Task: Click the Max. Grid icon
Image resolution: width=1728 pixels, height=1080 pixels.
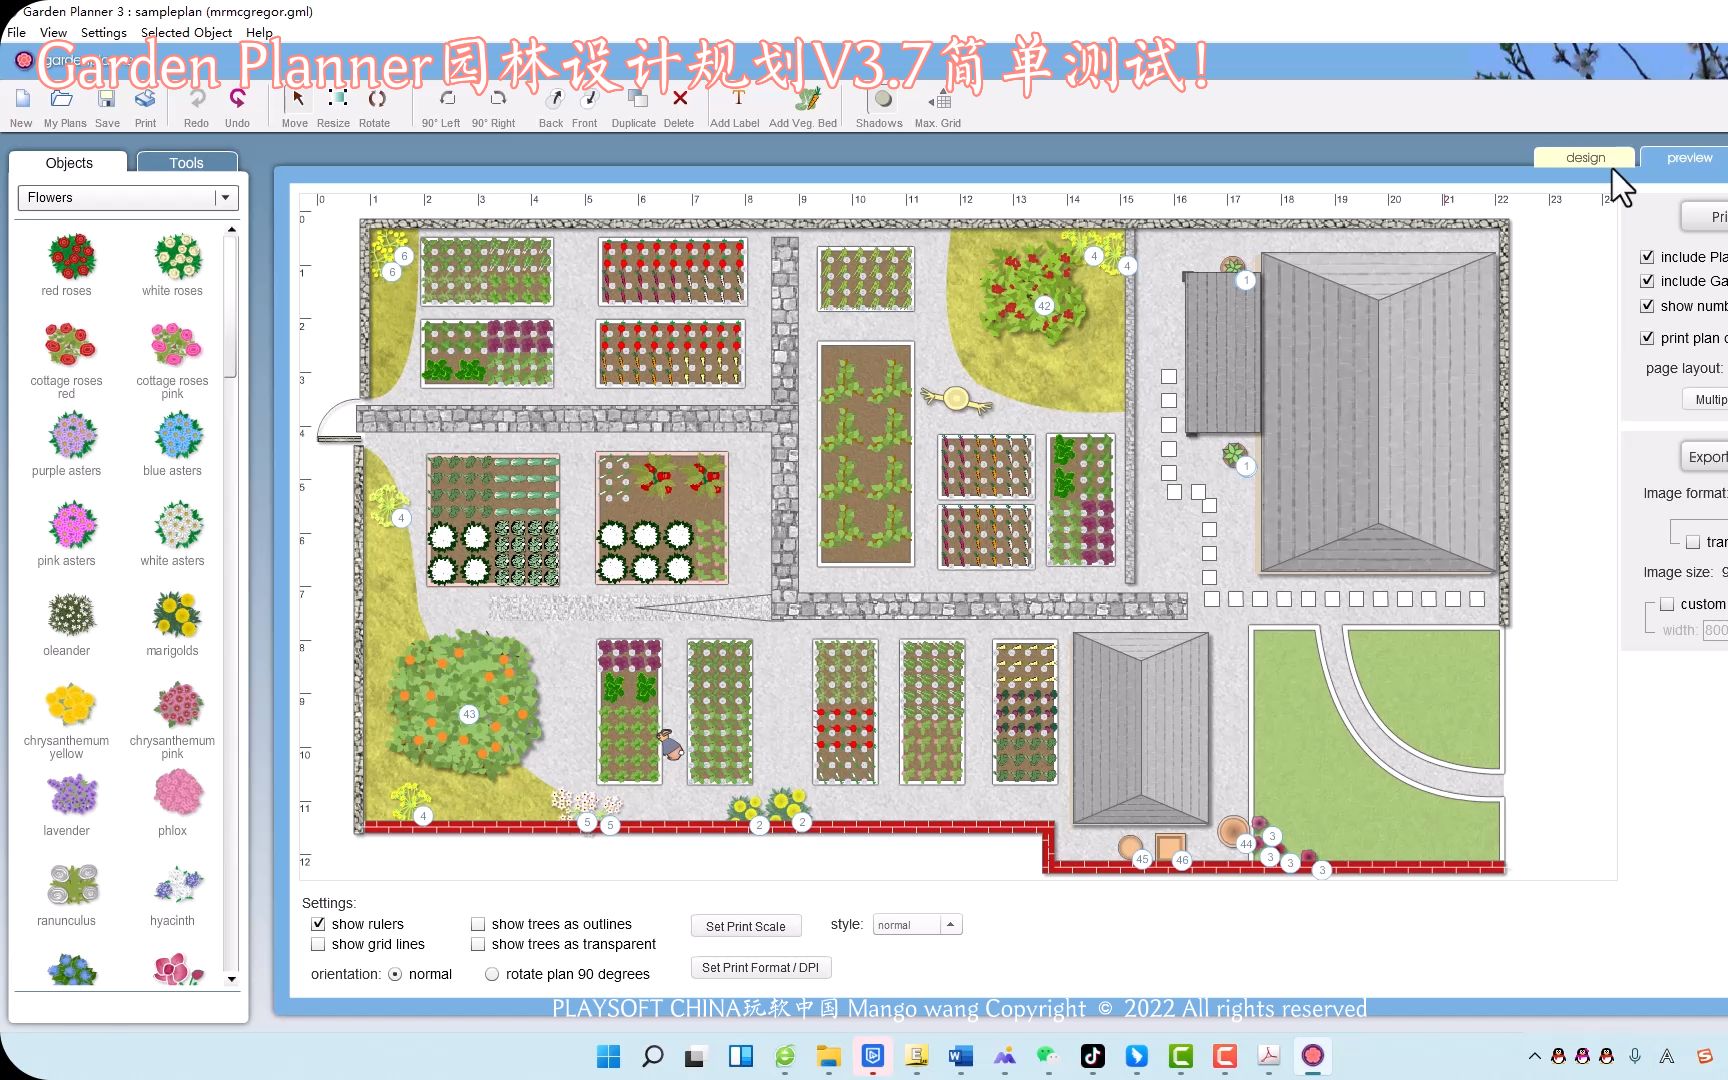Action: point(940,100)
